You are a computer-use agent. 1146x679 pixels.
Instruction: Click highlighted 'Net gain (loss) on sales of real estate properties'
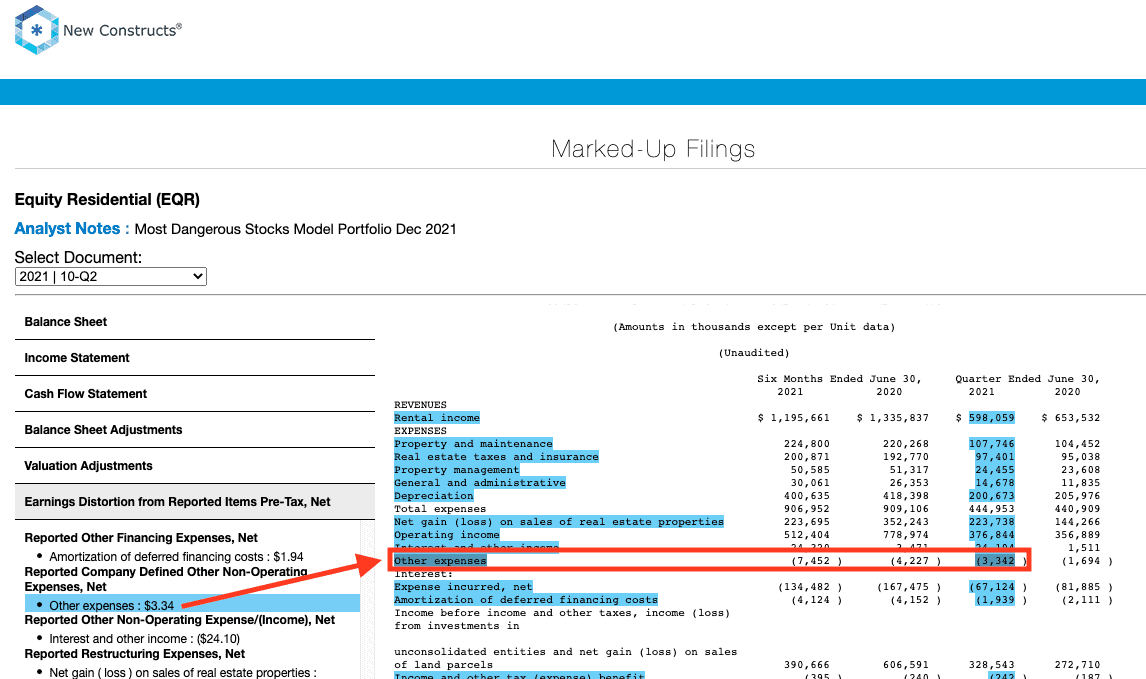pyautogui.click(x=558, y=522)
